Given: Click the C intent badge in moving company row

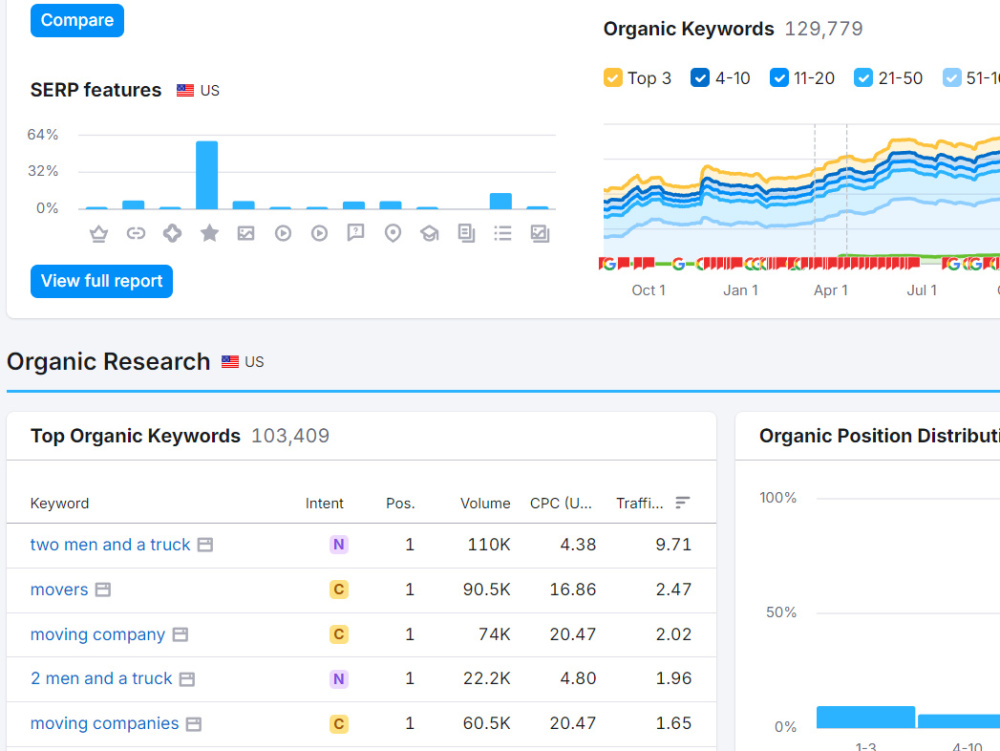Looking at the screenshot, I should (x=339, y=634).
